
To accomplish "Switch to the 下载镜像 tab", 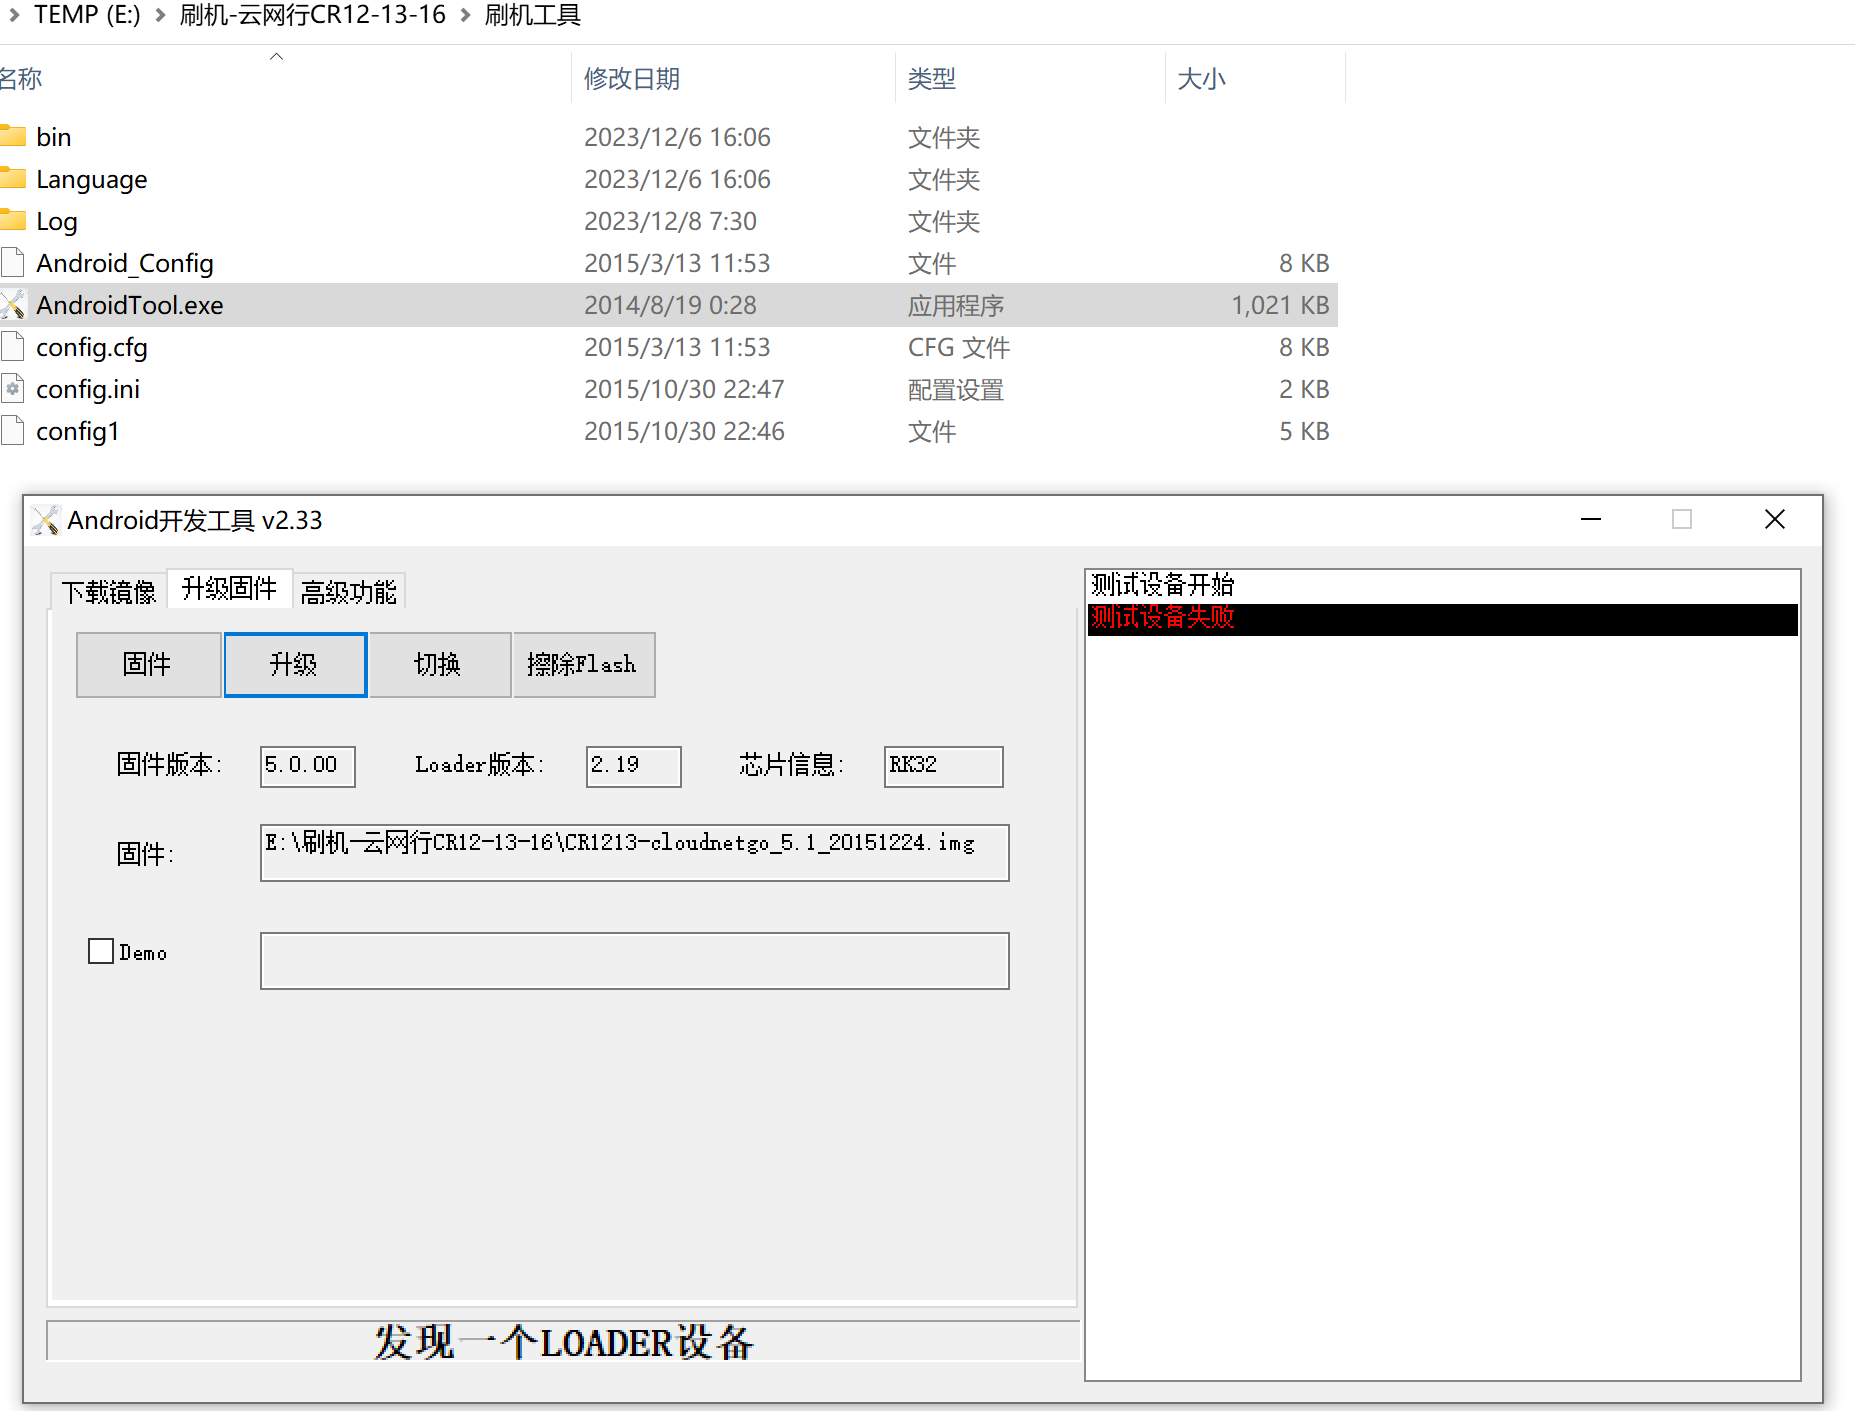I will click(x=109, y=592).
